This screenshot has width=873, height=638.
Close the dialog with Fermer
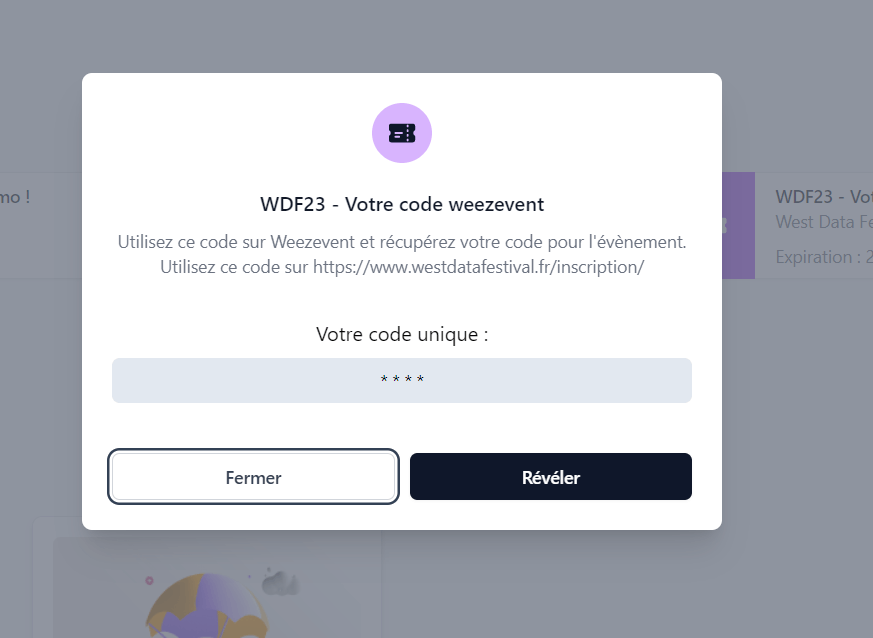click(253, 477)
